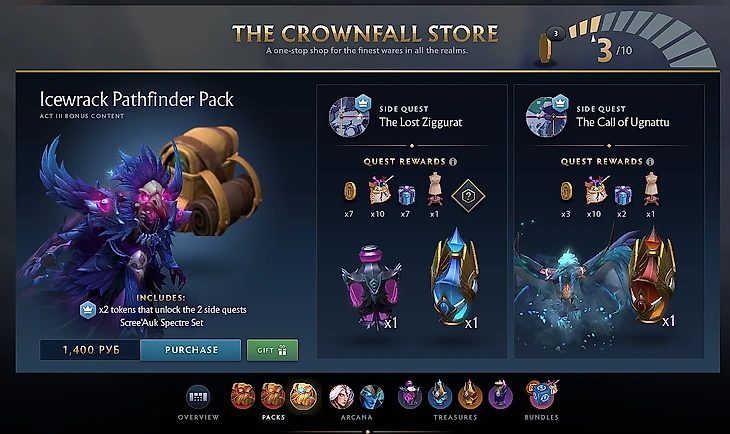
Task: Click the Quest Rewards info icon for Lost Ziggurat
Action: click(453, 162)
